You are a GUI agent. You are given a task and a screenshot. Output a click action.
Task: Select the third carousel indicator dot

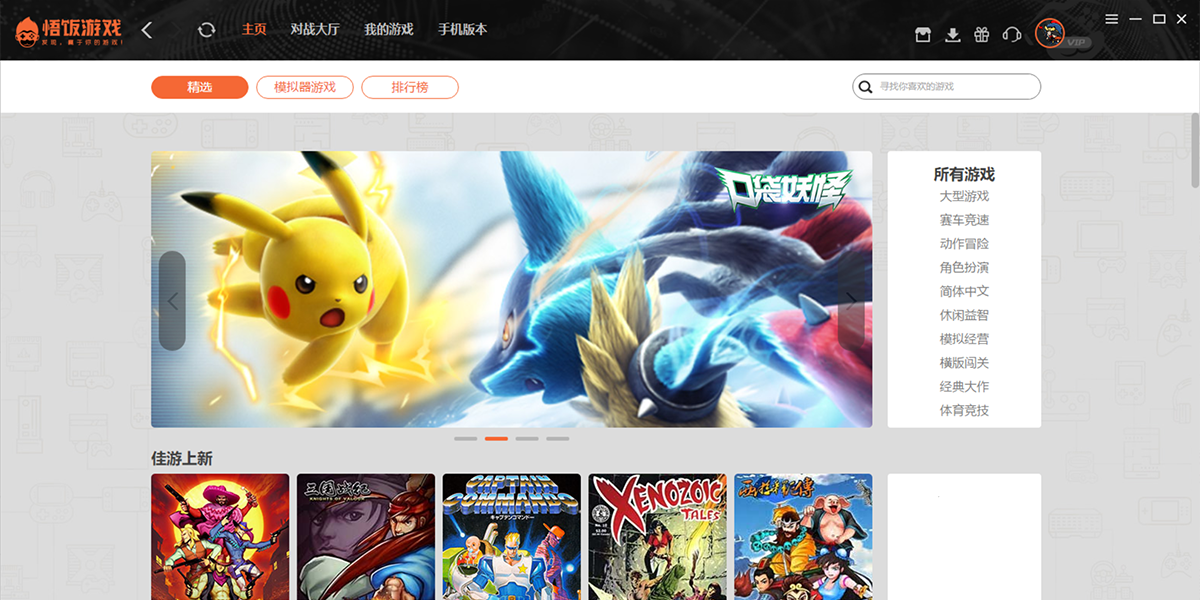(527, 438)
